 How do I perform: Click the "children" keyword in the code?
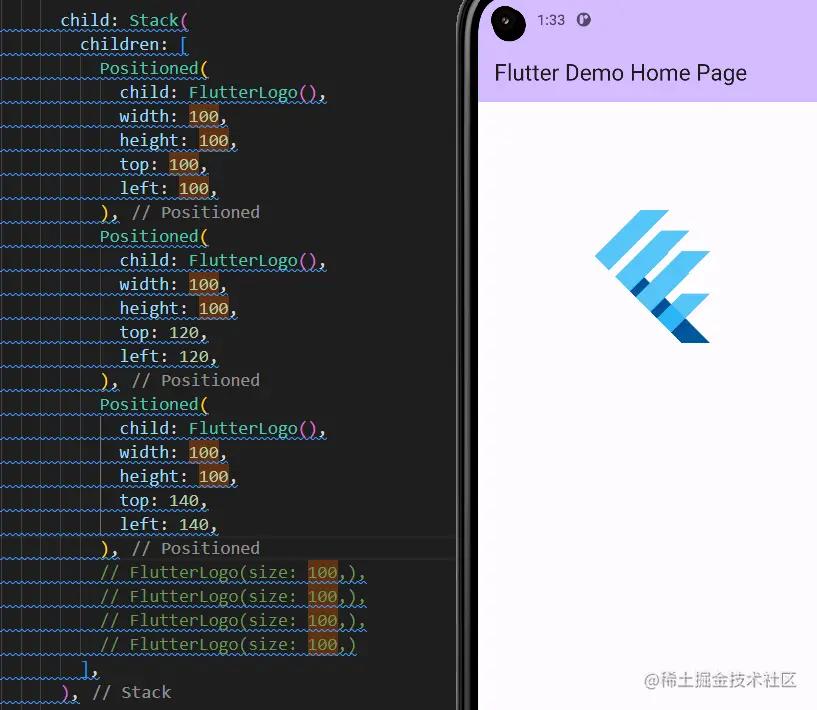click(x=119, y=44)
